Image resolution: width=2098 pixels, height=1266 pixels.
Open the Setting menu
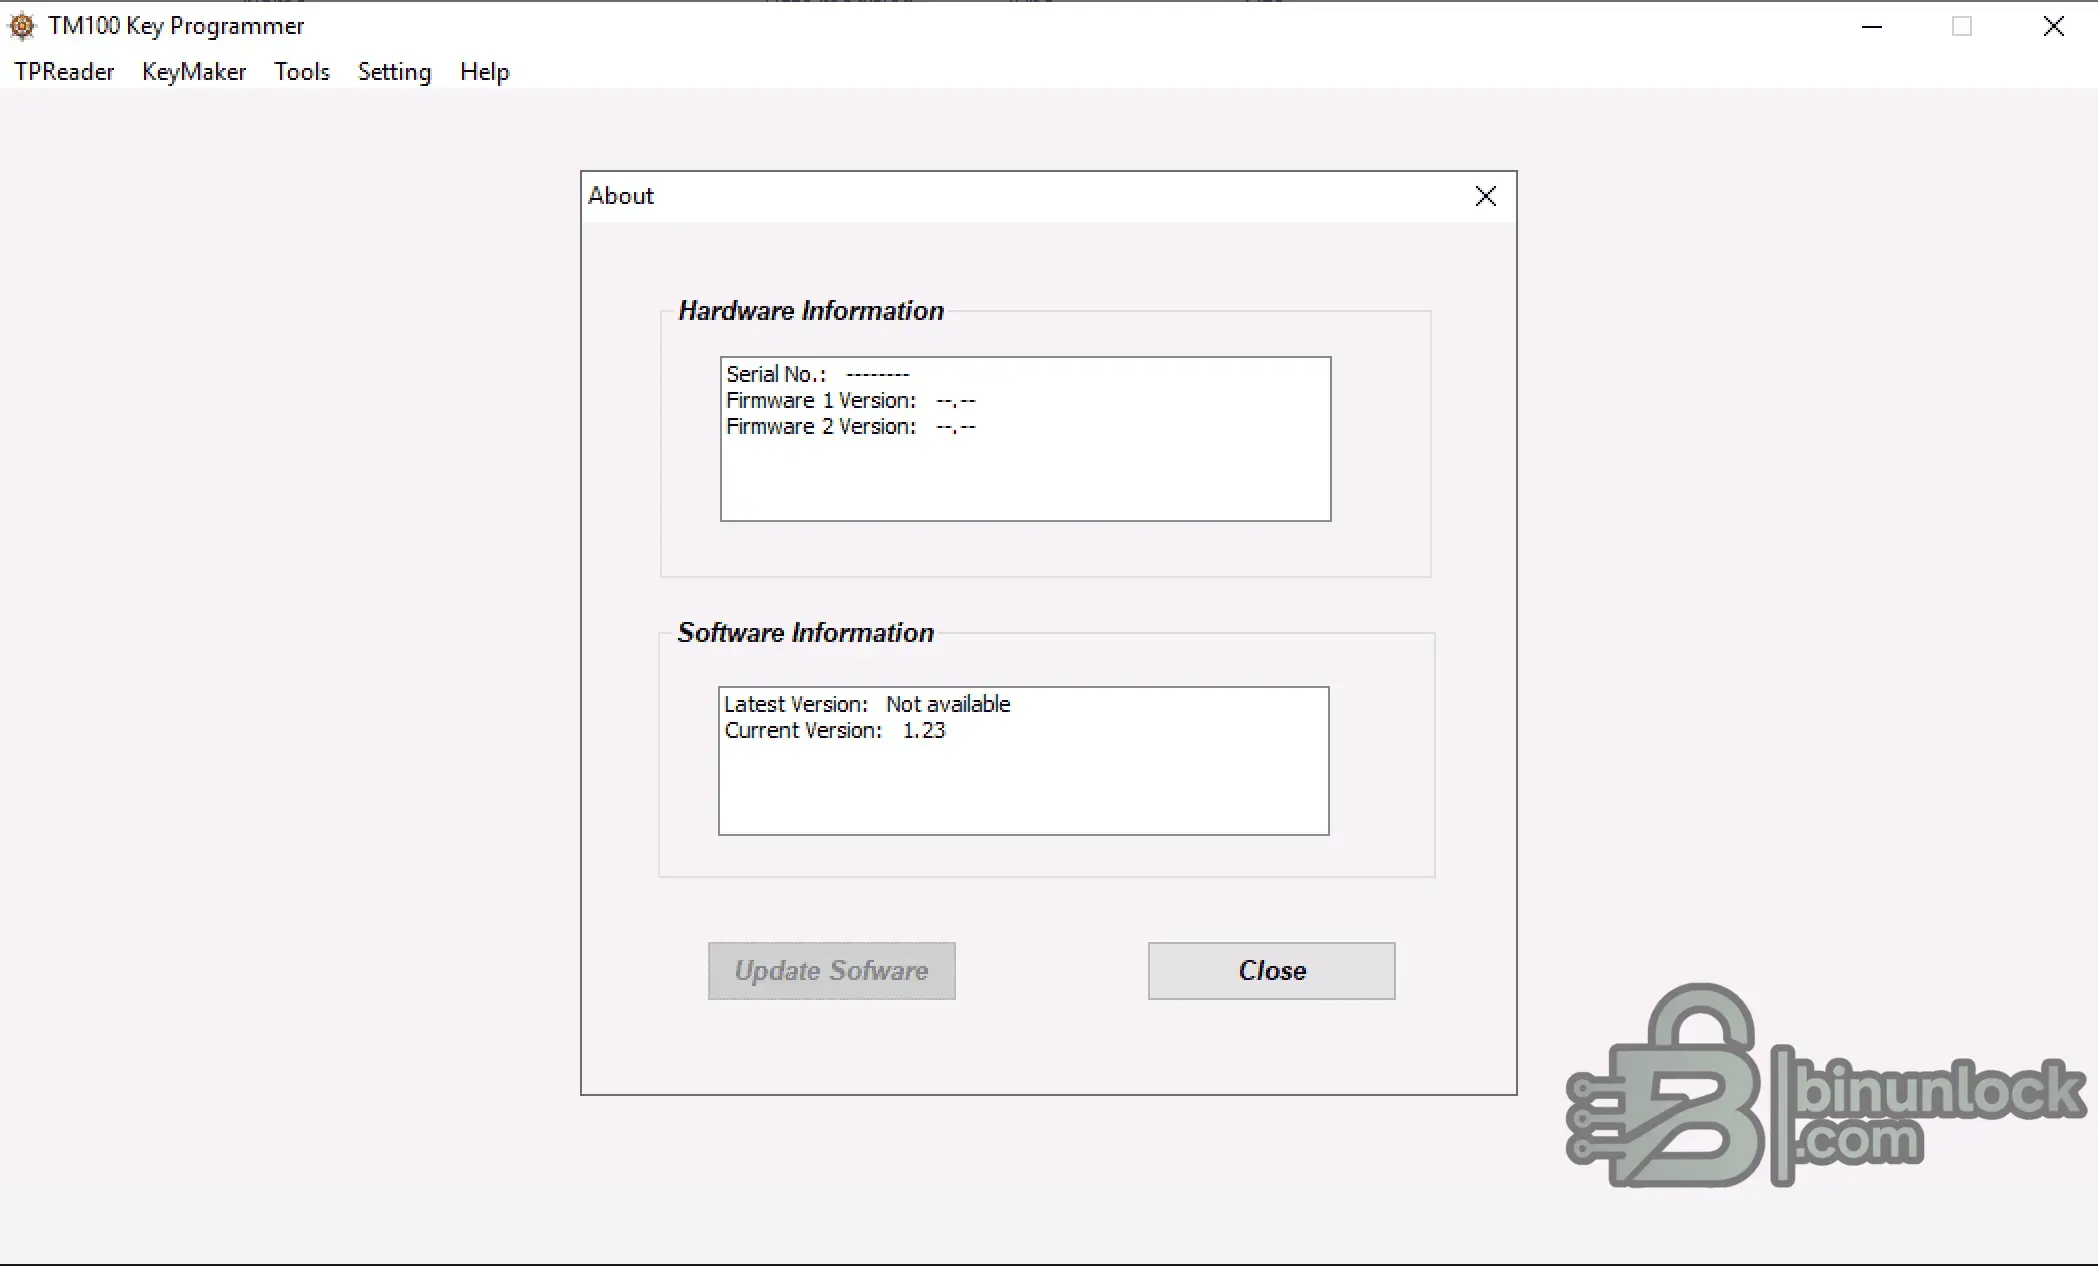(x=394, y=72)
